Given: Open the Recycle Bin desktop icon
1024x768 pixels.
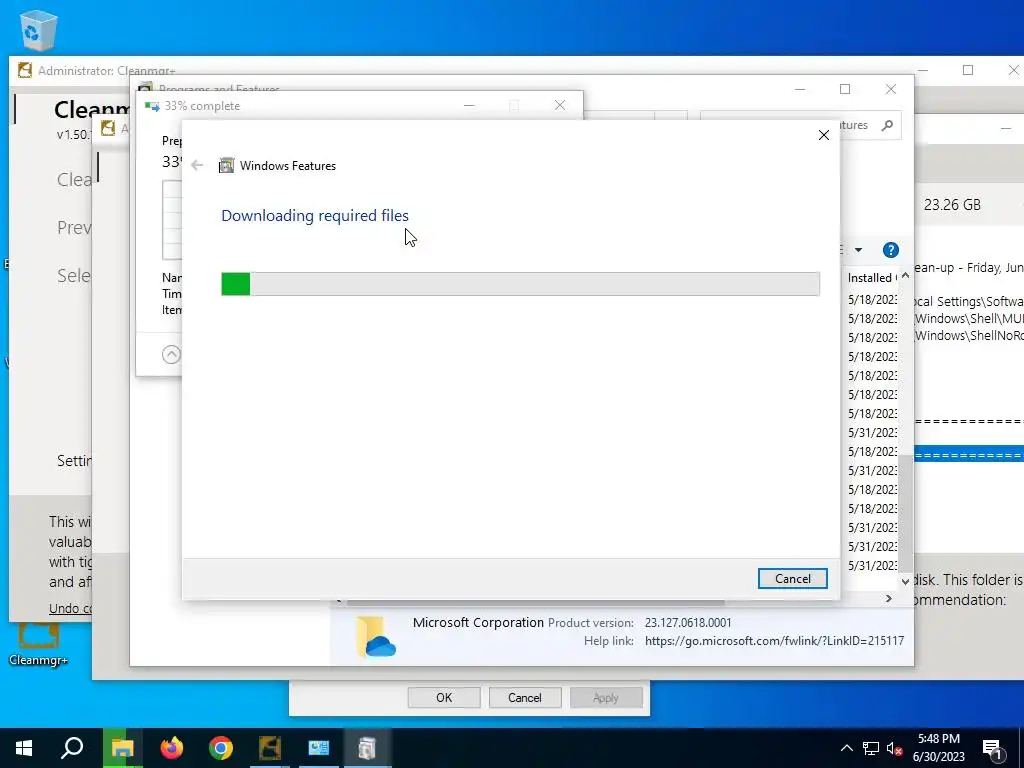Looking at the screenshot, I should coord(39,30).
